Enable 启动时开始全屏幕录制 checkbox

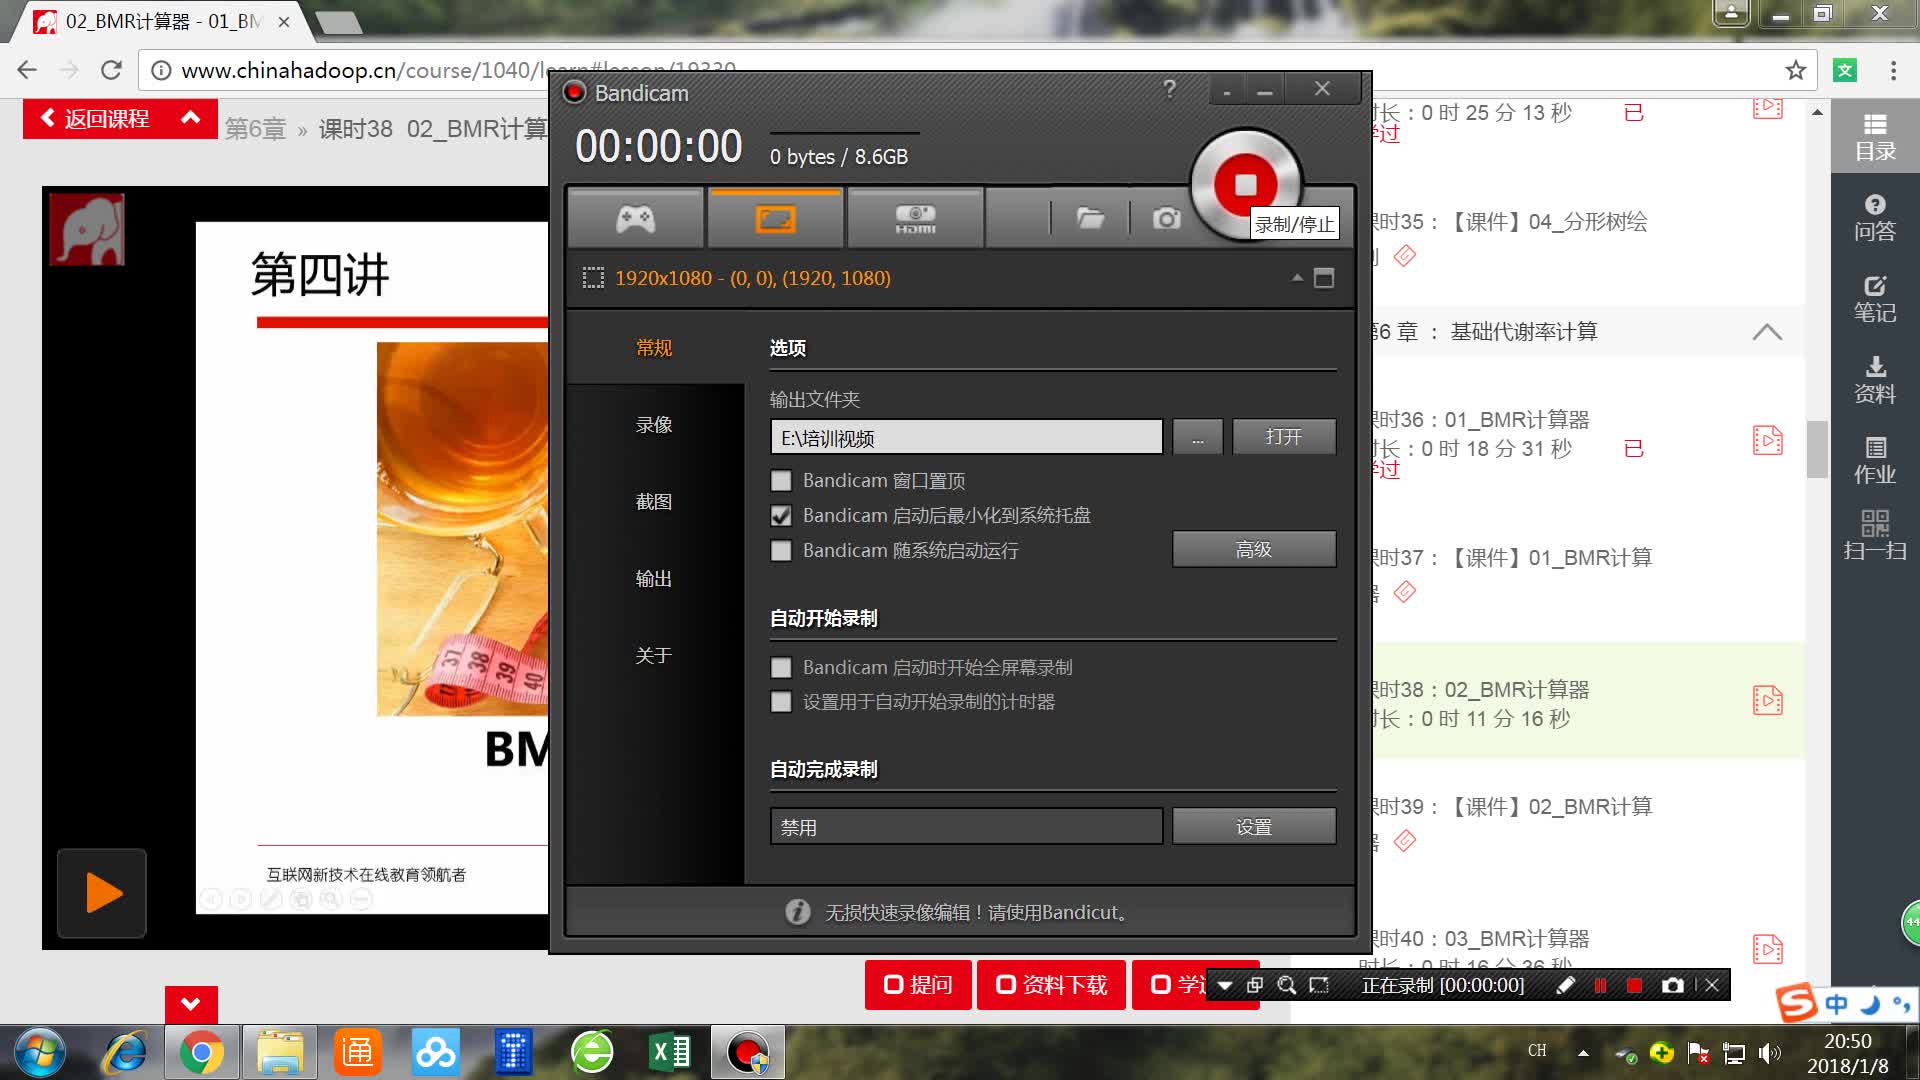coord(781,667)
